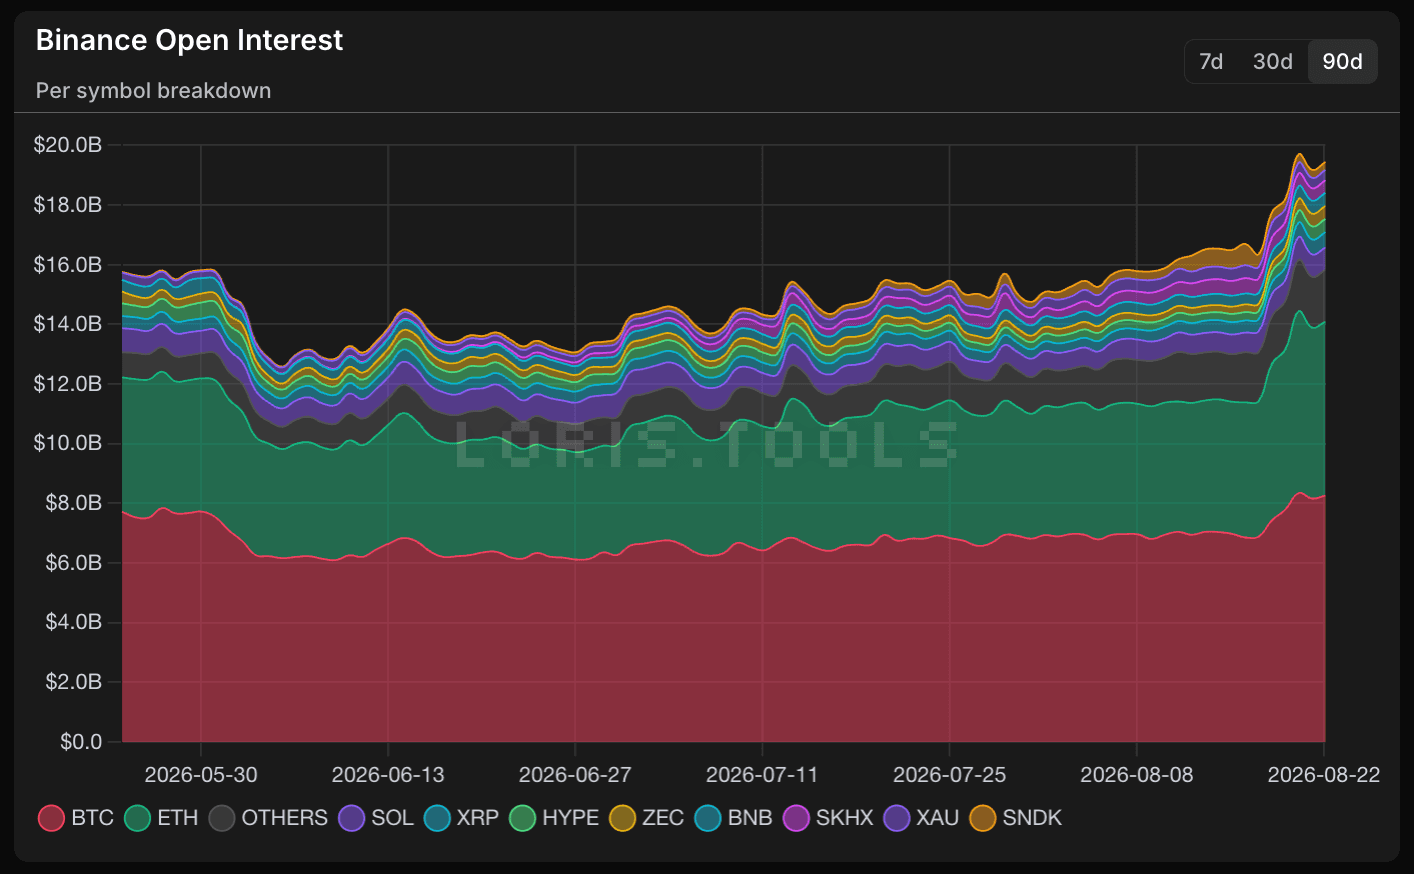Click the 2026-08-08 date axis label
Viewport: 1414px width, 874px height.
tap(1137, 775)
